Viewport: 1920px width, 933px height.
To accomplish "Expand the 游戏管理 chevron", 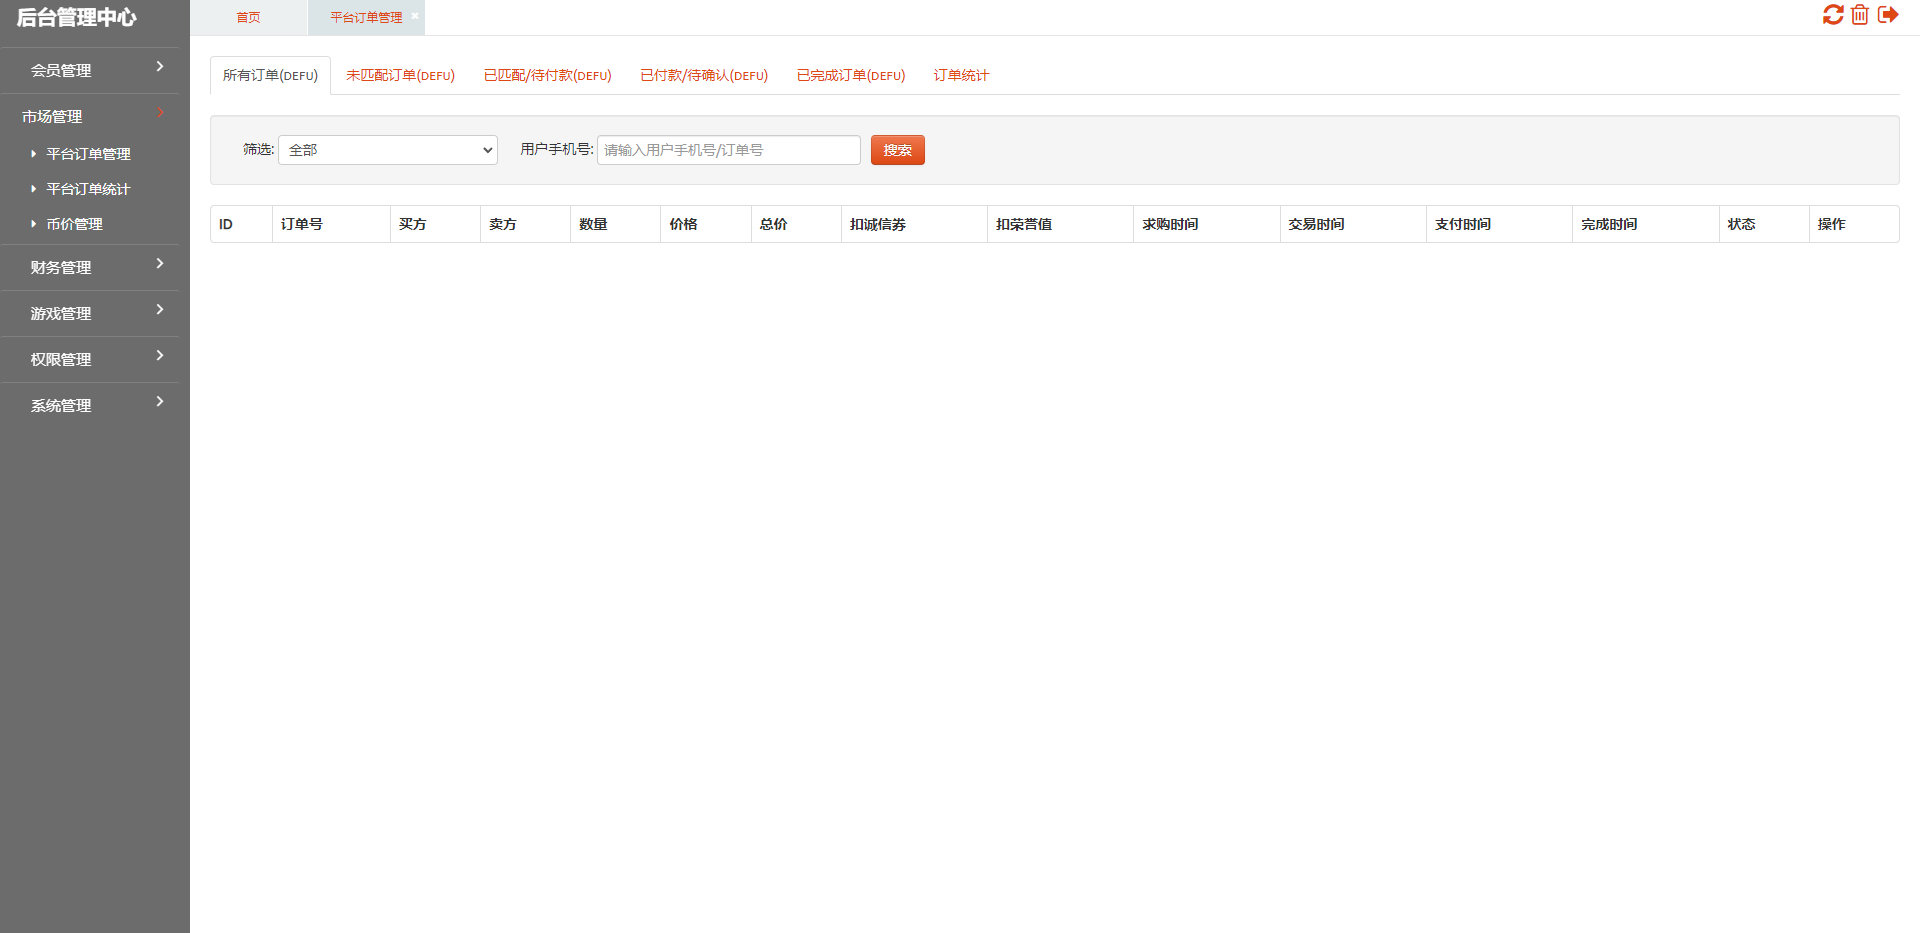I will click(160, 309).
